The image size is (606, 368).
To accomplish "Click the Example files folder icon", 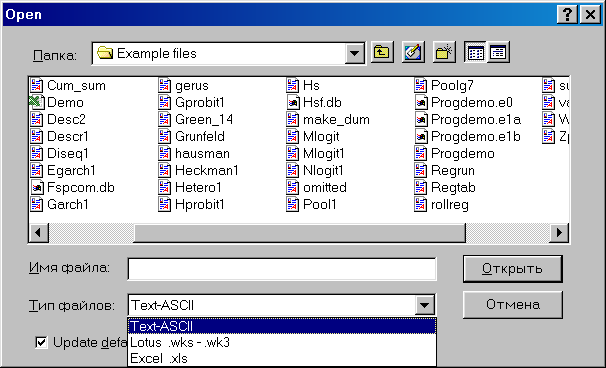I will (x=105, y=52).
